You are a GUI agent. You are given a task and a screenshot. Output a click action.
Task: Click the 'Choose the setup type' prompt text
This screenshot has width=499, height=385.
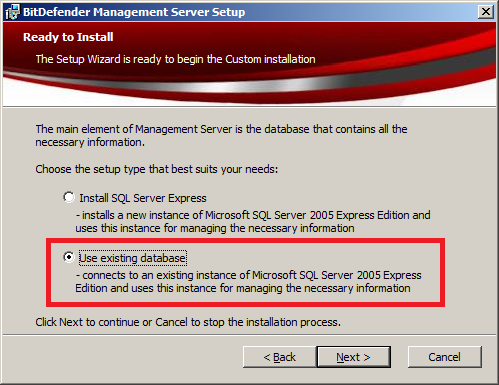(157, 169)
